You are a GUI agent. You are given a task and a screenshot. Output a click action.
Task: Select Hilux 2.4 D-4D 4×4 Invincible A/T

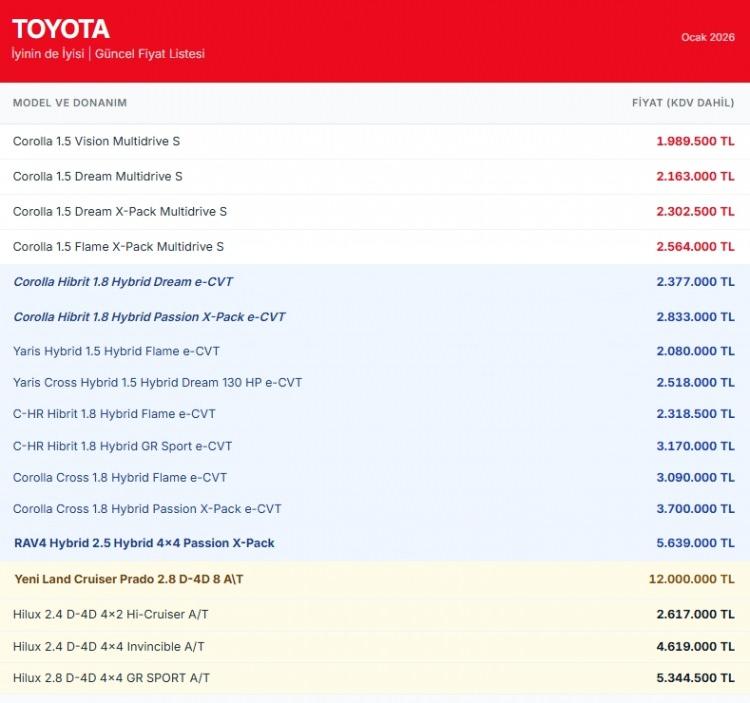pos(109,647)
